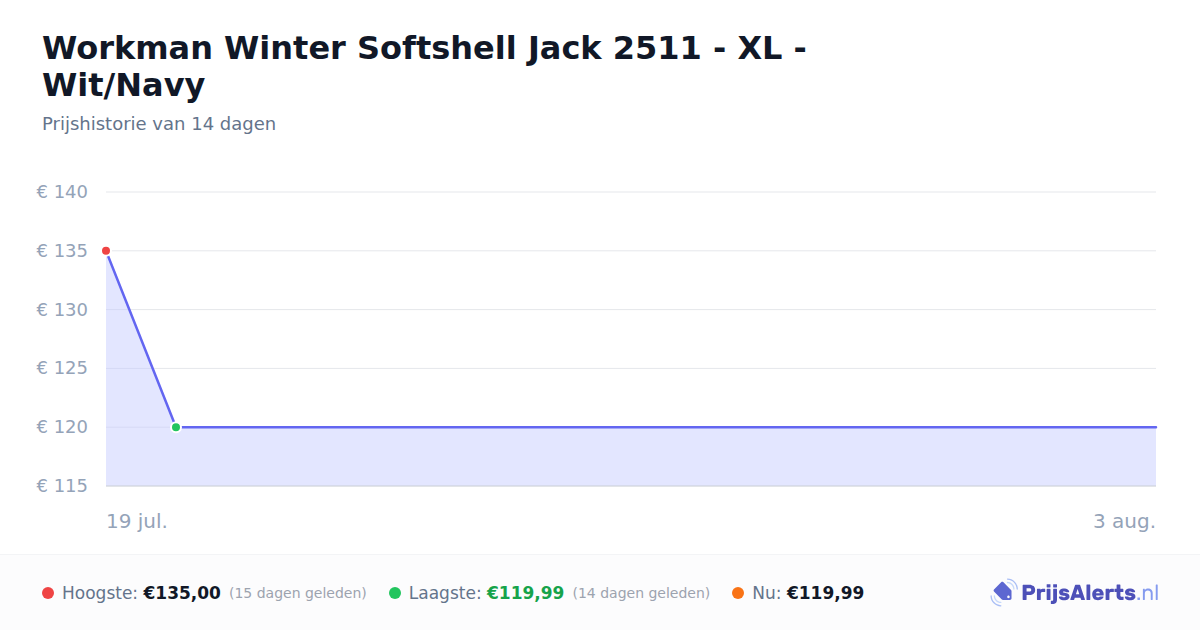Image resolution: width=1200 pixels, height=630 pixels.
Task: Select the red highest-price point on chart
Action: (x=106, y=251)
